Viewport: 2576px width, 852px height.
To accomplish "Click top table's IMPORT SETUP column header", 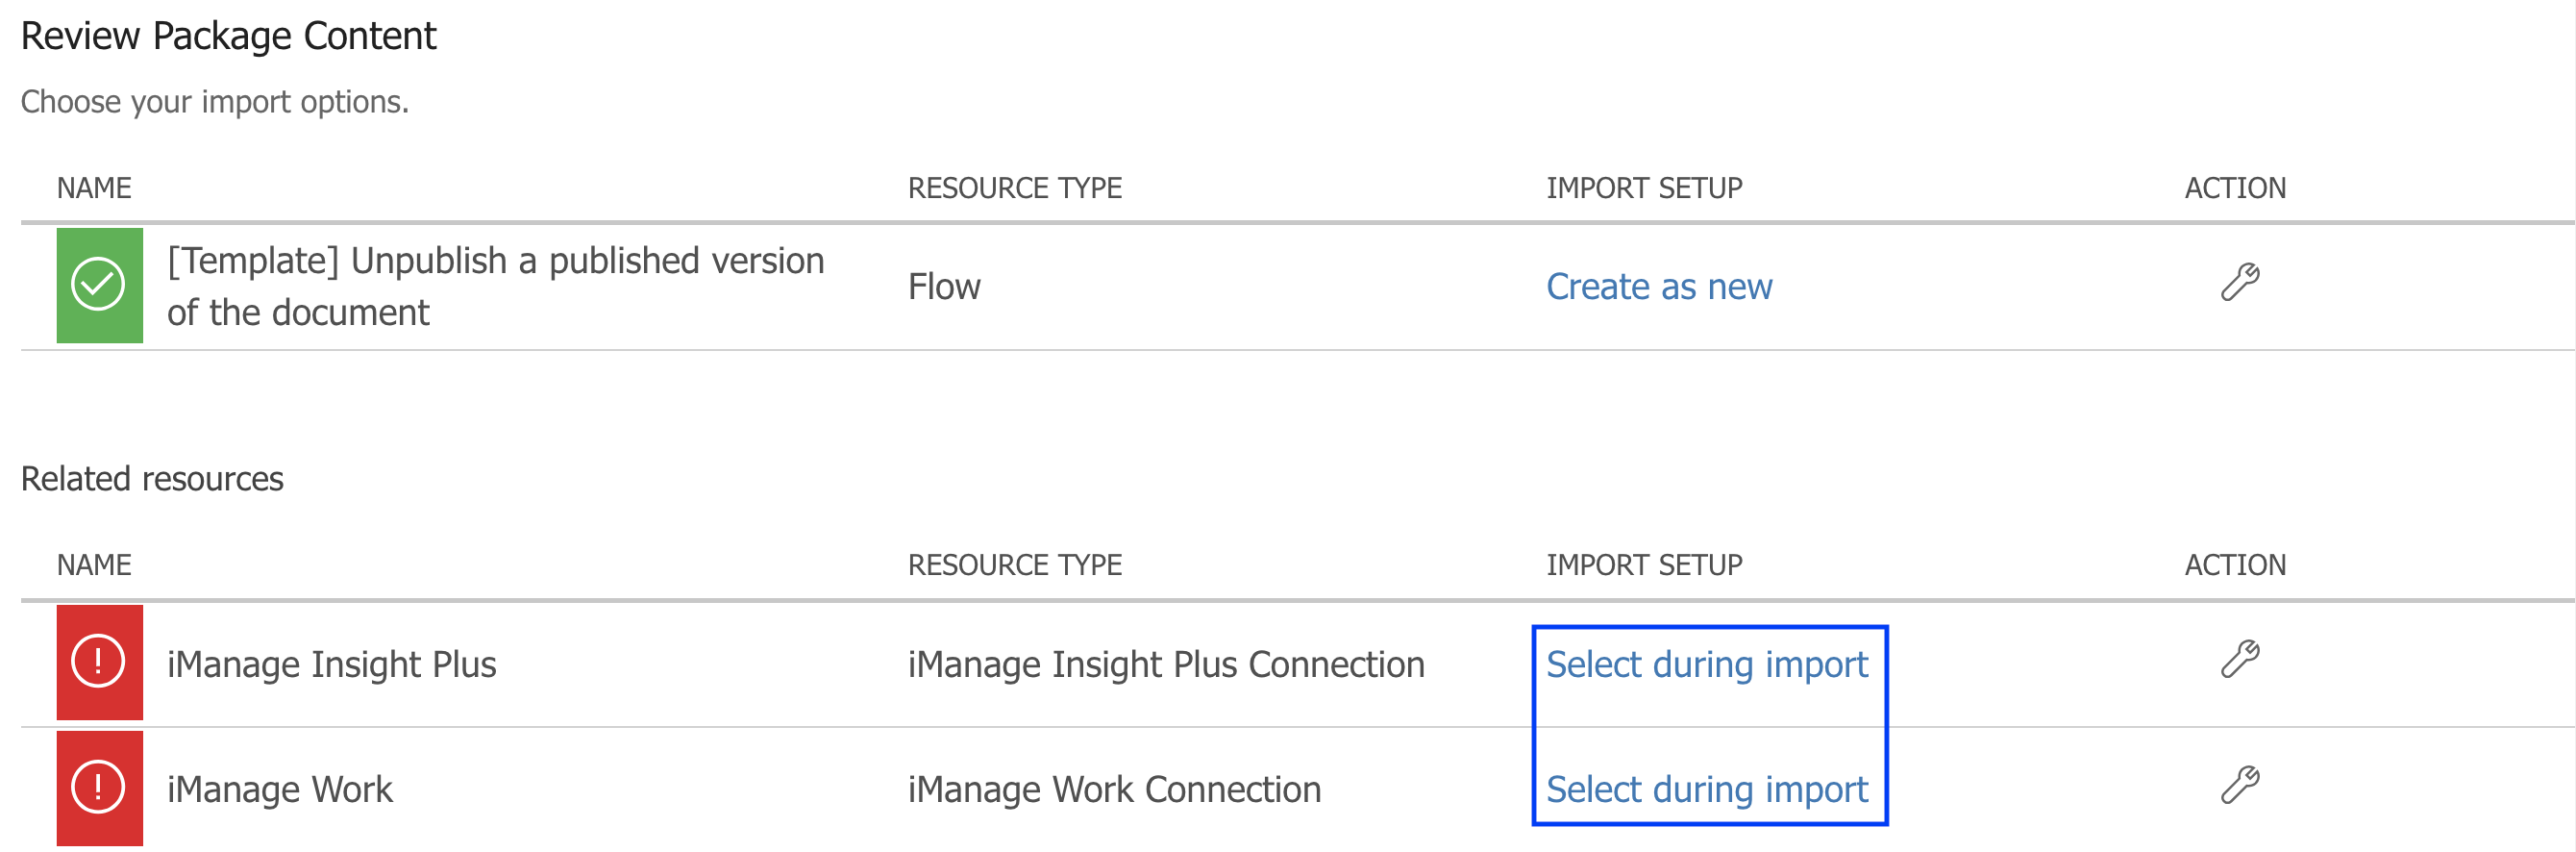I will coord(1643,188).
